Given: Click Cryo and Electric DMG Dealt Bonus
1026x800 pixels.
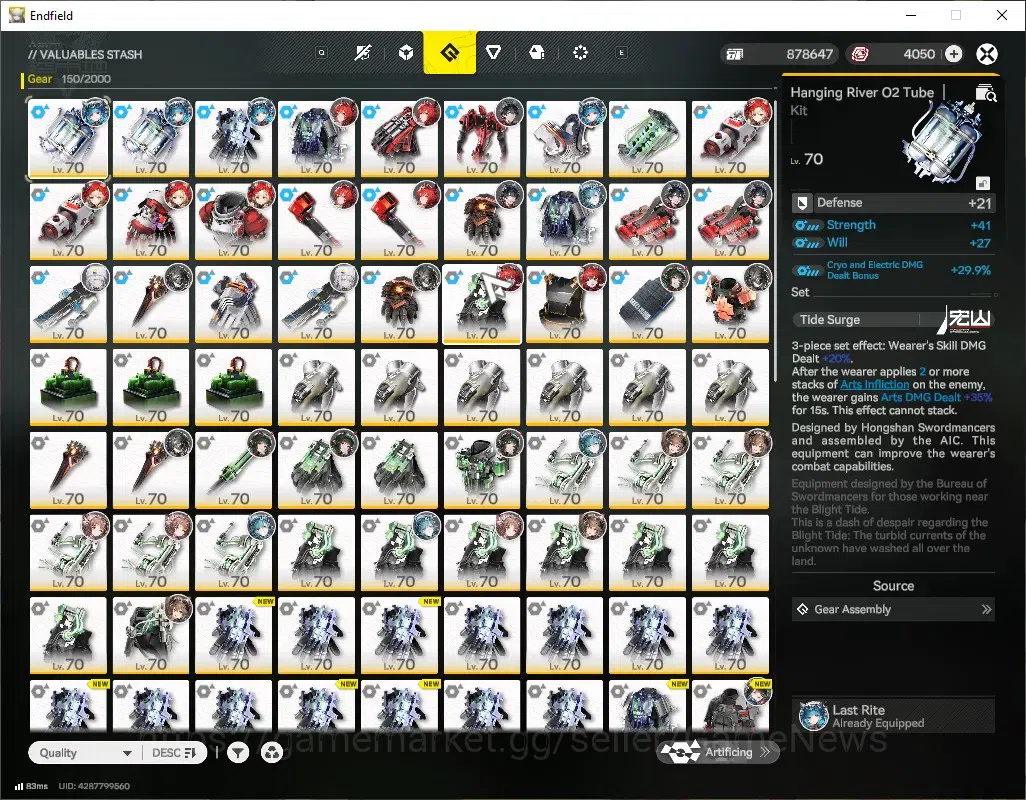Looking at the screenshot, I should (893, 270).
